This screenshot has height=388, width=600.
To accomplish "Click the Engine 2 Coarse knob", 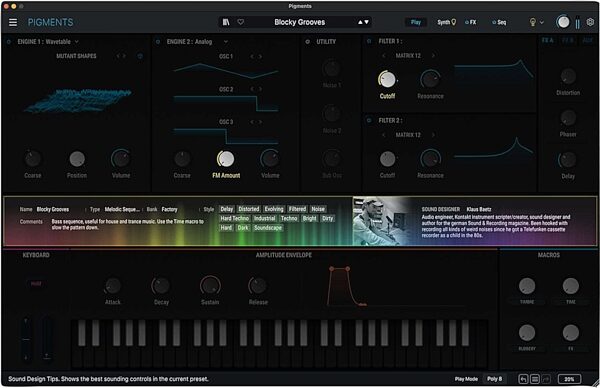I will [x=182, y=159].
